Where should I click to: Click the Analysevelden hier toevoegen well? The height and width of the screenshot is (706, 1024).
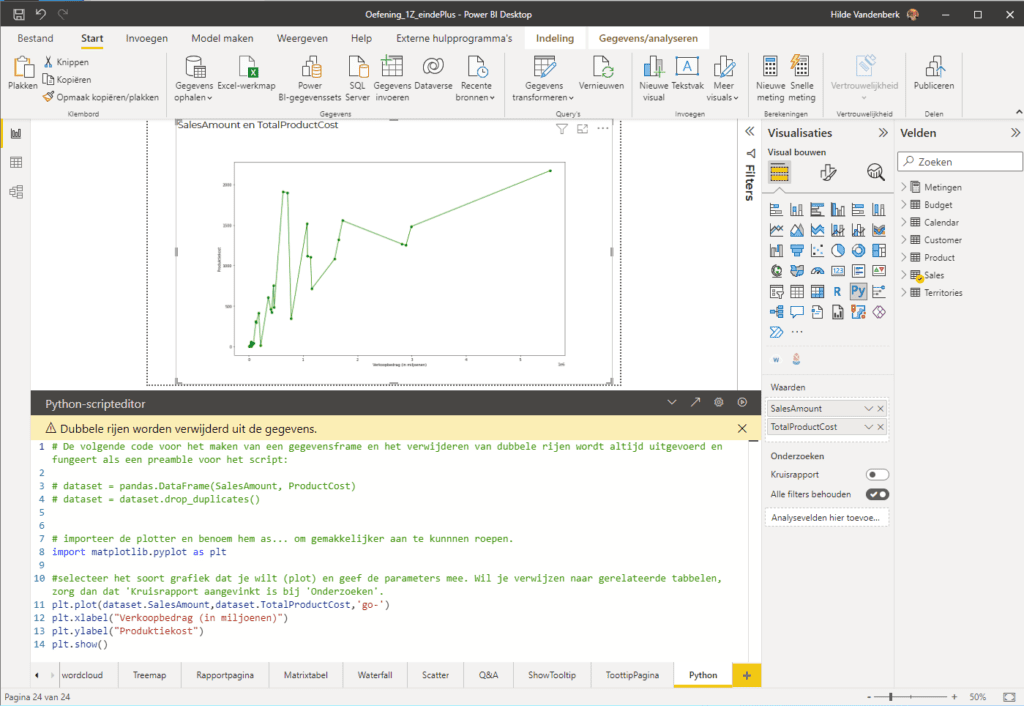[x=826, y=517]
